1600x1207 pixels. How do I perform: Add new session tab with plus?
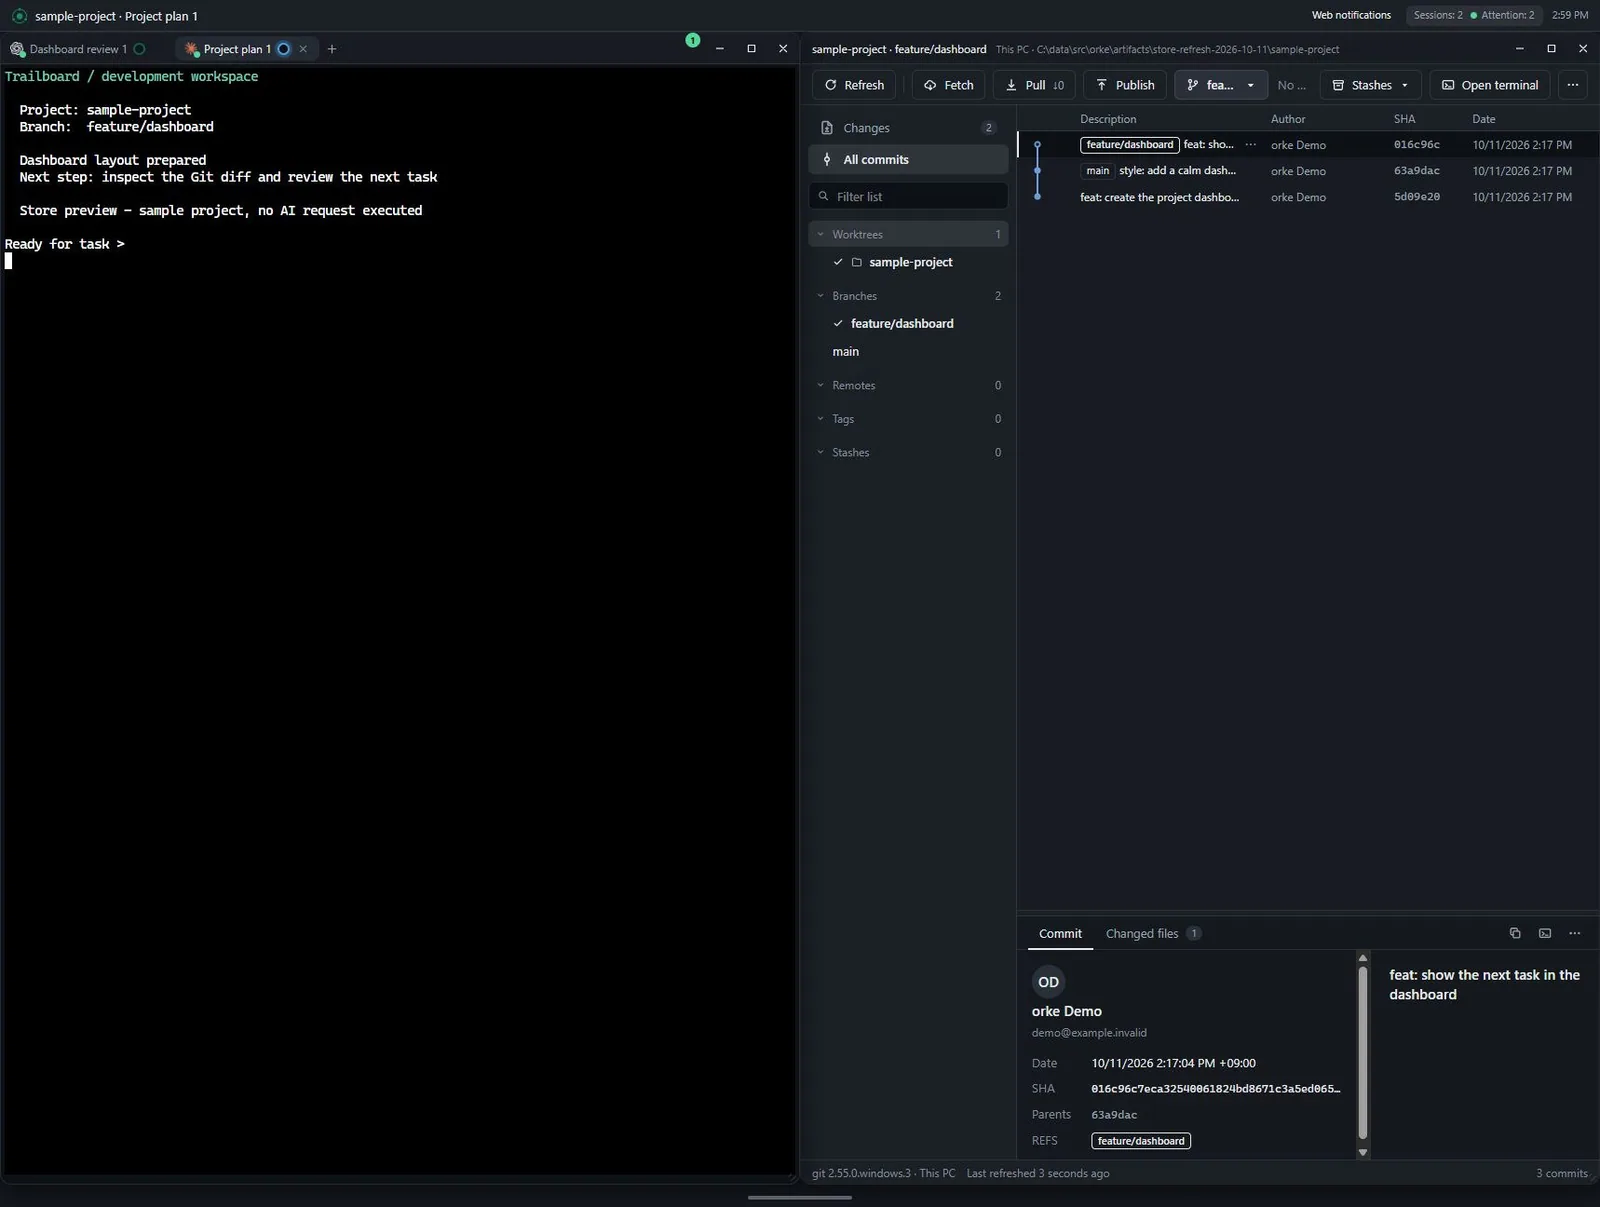point(332,49)
